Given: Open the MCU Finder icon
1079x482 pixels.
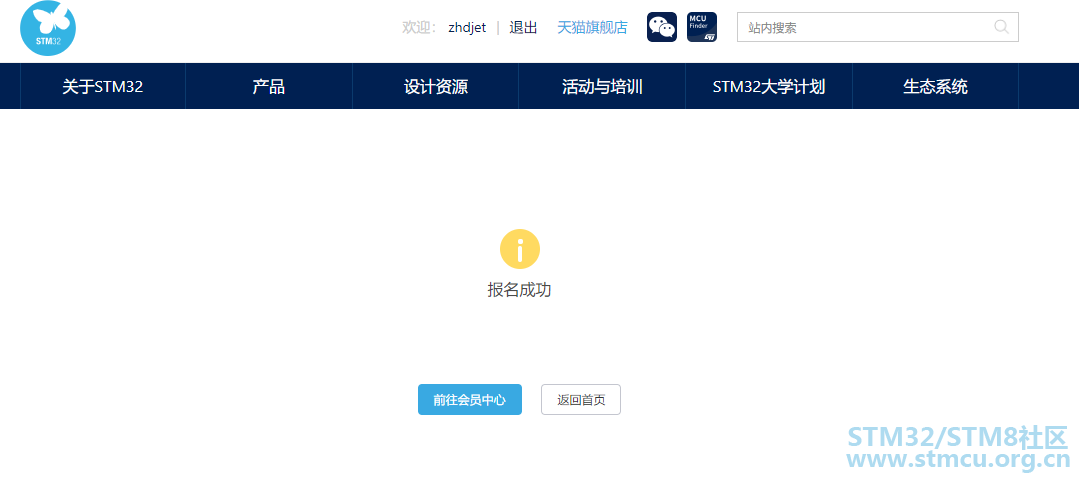Looking at the screenshot, I should point(702,27).
